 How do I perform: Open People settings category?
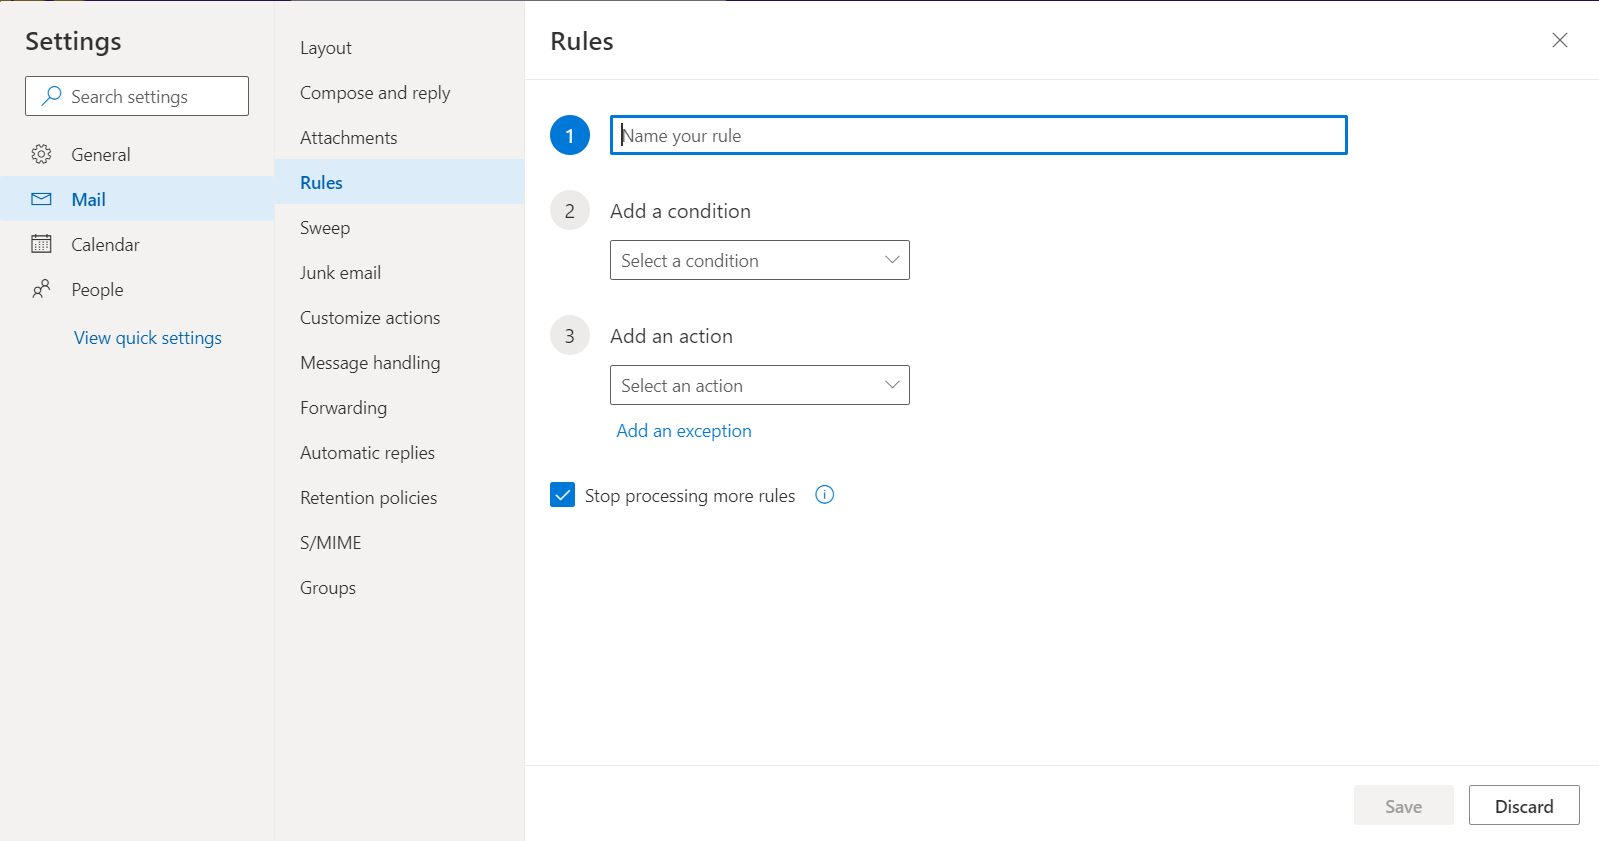[x=137, y=289]
